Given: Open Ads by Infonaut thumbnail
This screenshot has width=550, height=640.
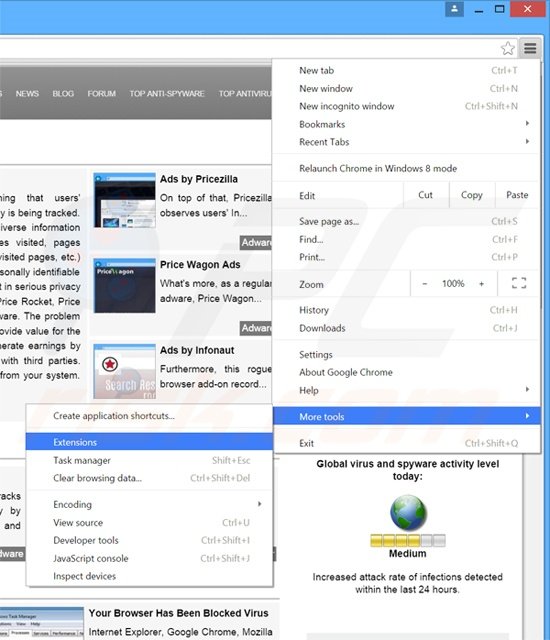Looking at the screenshot, I should 124,371.
